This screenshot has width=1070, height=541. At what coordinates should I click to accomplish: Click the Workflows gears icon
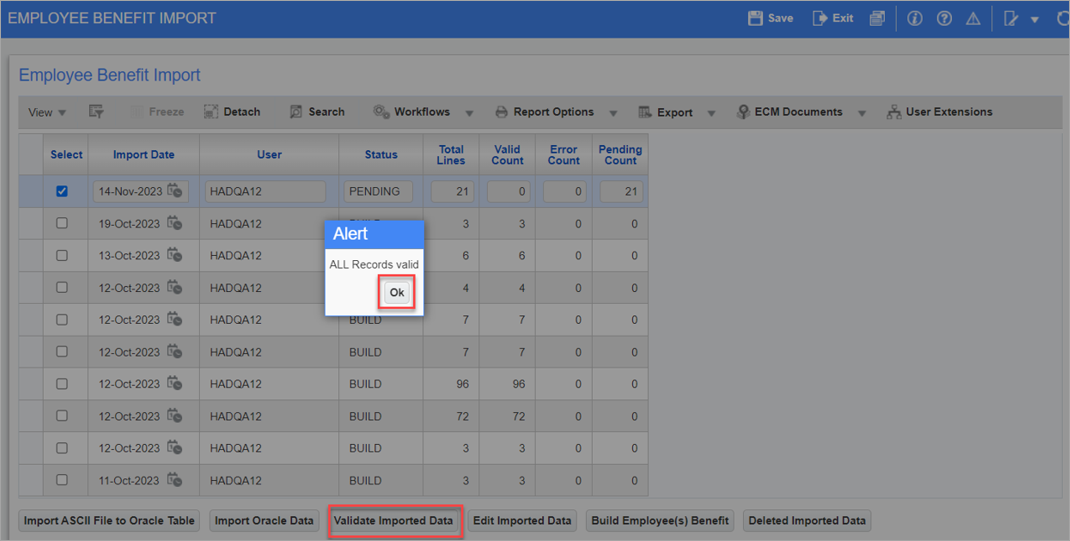pos(381,112)
